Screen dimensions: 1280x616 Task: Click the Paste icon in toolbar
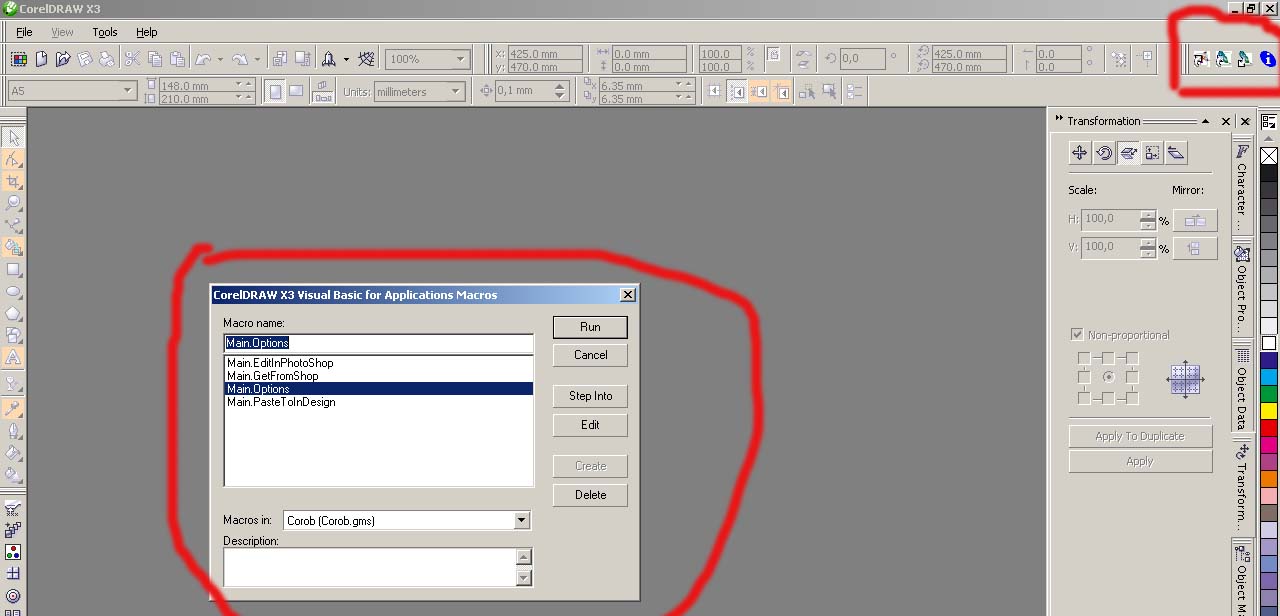click(177, 59)
